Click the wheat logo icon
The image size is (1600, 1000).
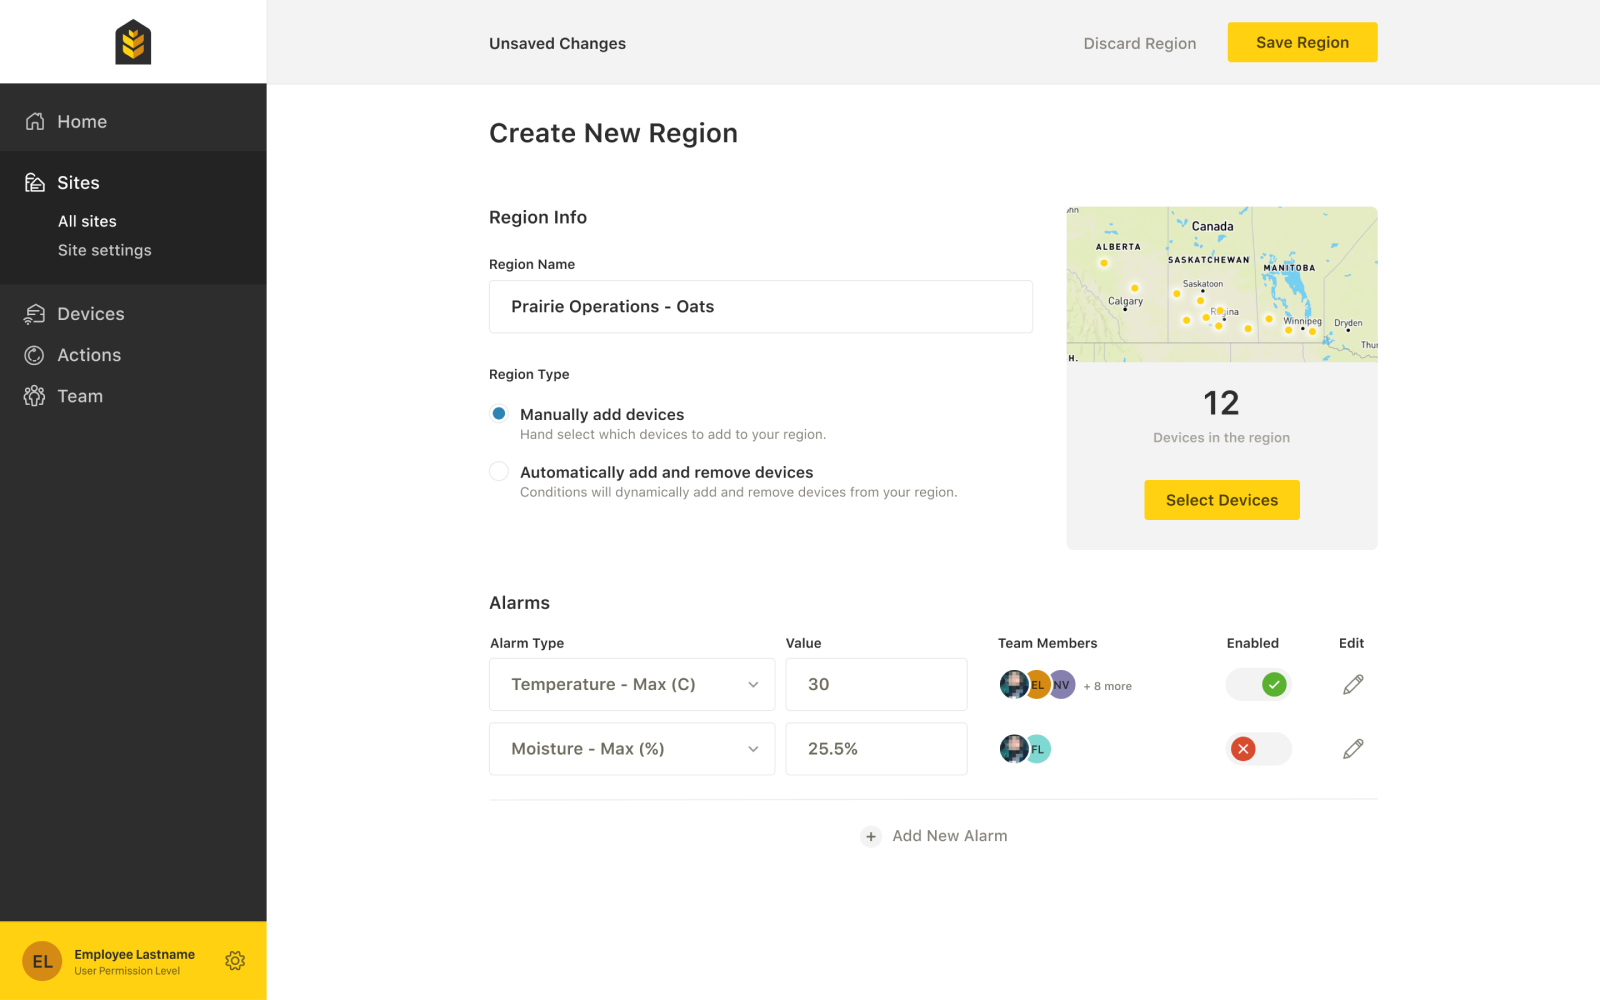click(x=133, y=42)
